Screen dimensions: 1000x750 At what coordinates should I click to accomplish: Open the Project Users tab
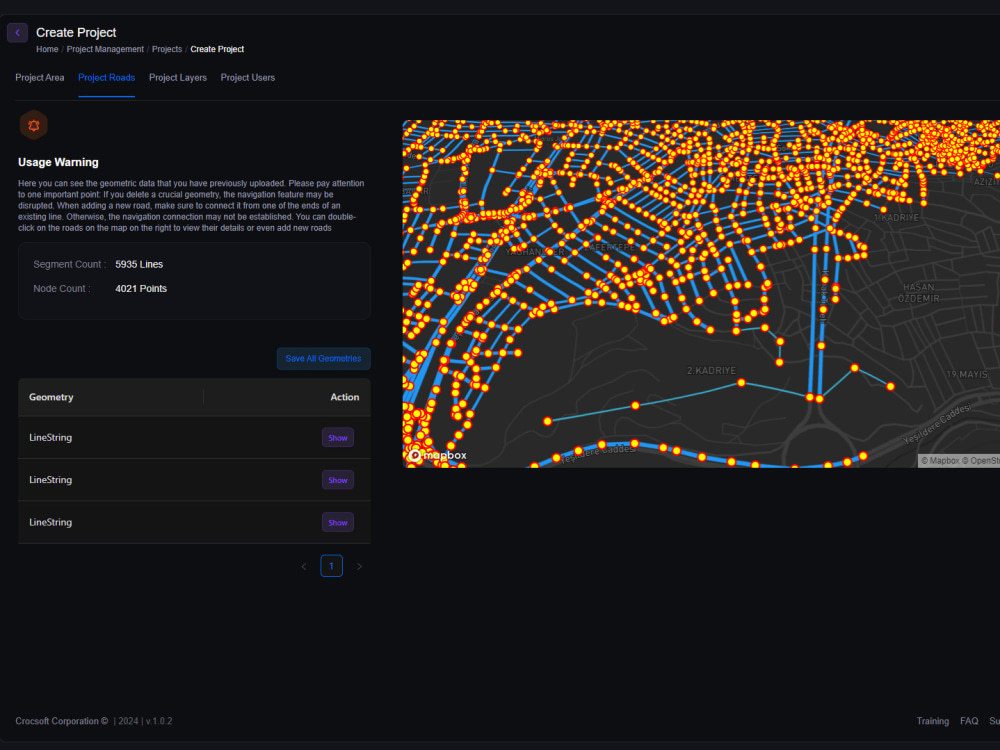247,78
